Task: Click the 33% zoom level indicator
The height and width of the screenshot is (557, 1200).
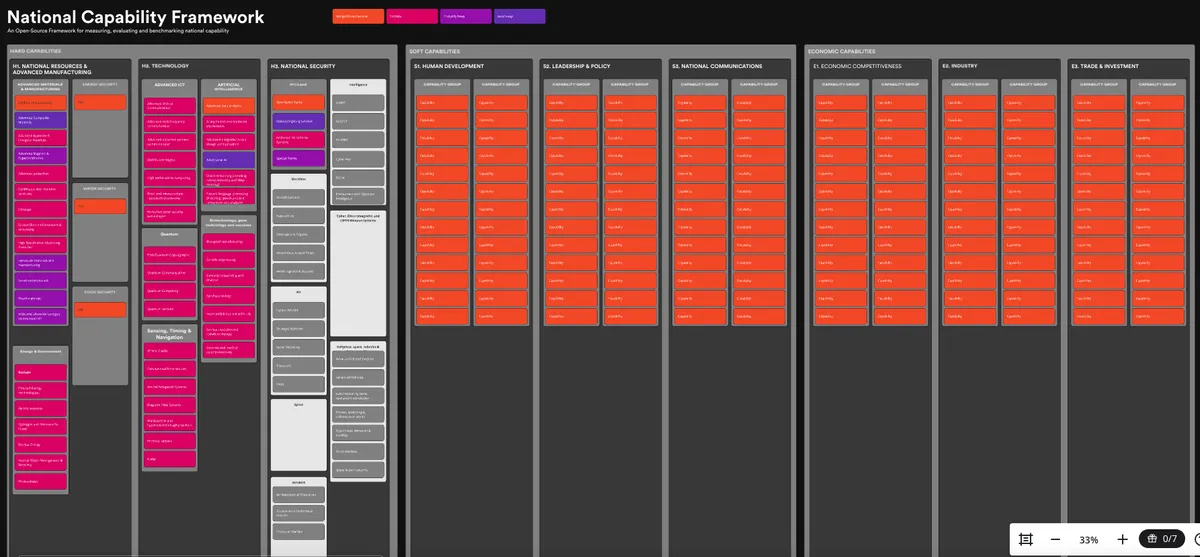Action: tap(1089, 539)
